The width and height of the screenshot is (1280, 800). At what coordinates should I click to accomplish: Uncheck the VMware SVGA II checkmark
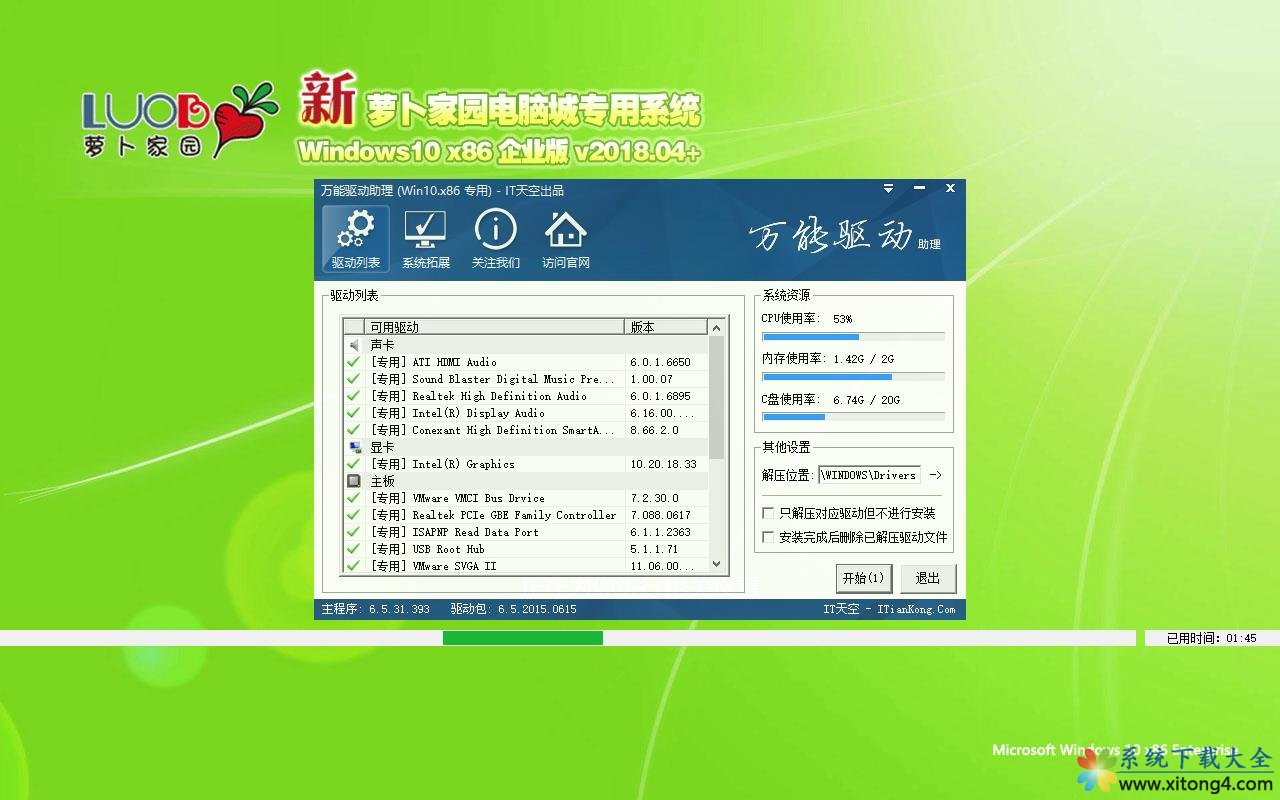pyautogui.click(x=353, y=566)
